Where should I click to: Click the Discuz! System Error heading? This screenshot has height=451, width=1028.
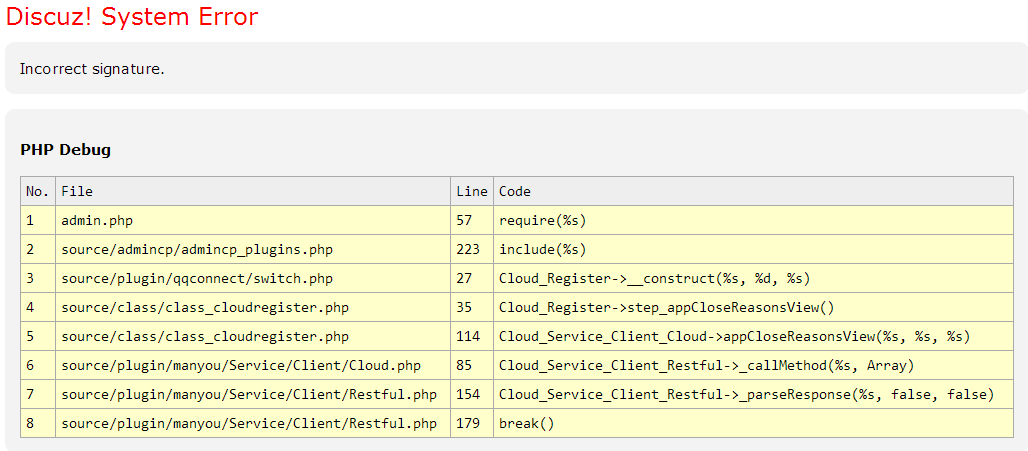tap(132, 17)
